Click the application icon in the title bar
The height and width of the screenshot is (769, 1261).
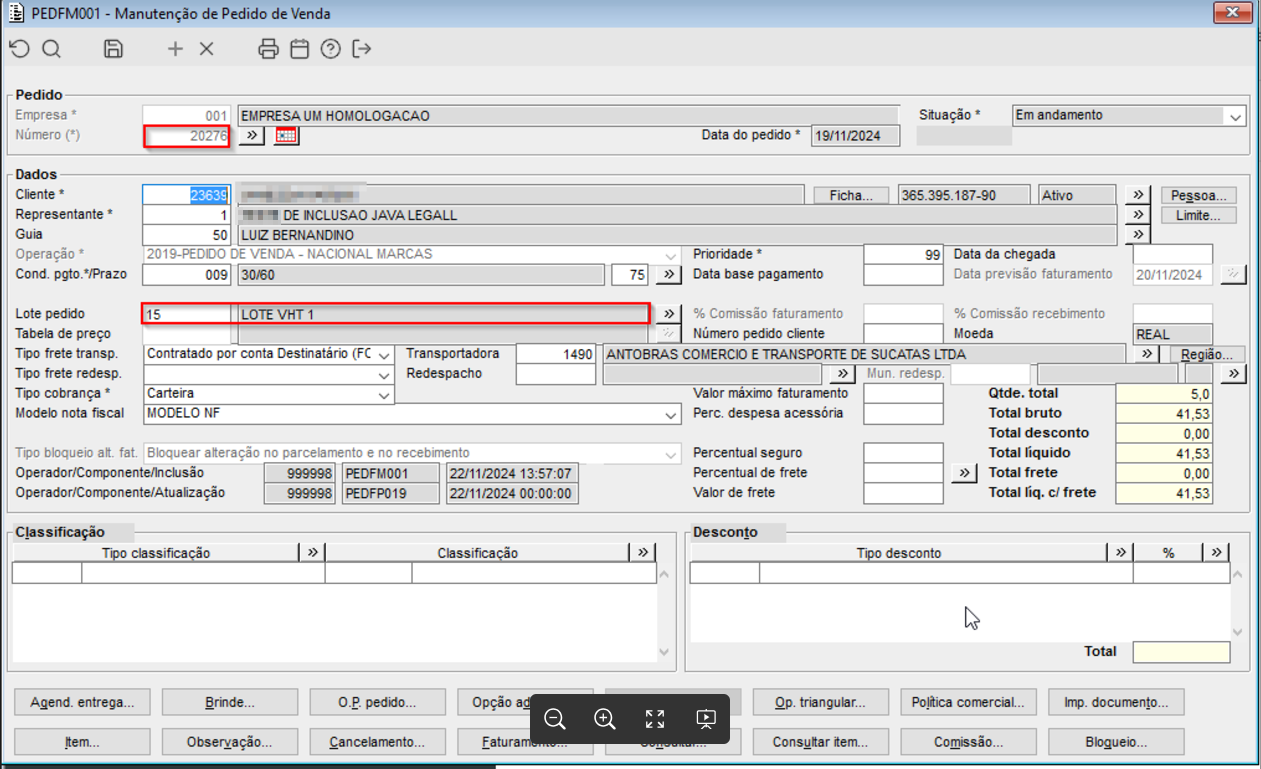tap(16, 14)
